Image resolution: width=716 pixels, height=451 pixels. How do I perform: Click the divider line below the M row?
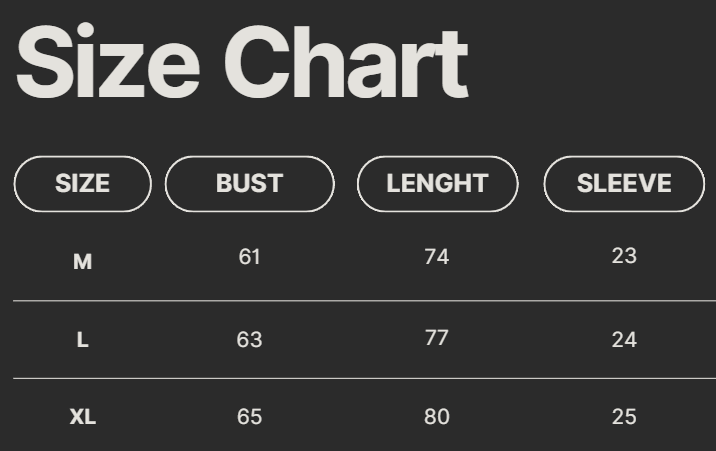(x=360, y=300)
